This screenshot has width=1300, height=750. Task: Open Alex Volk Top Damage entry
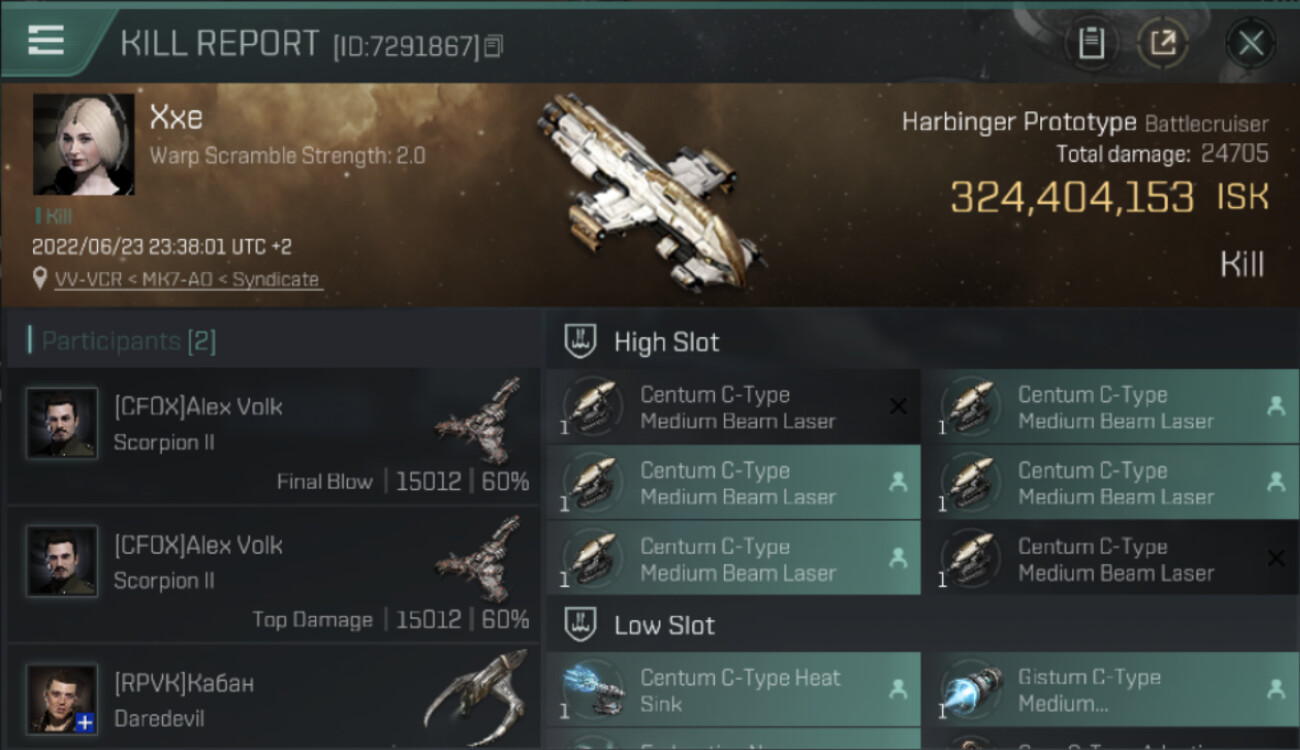coord(273,574)
